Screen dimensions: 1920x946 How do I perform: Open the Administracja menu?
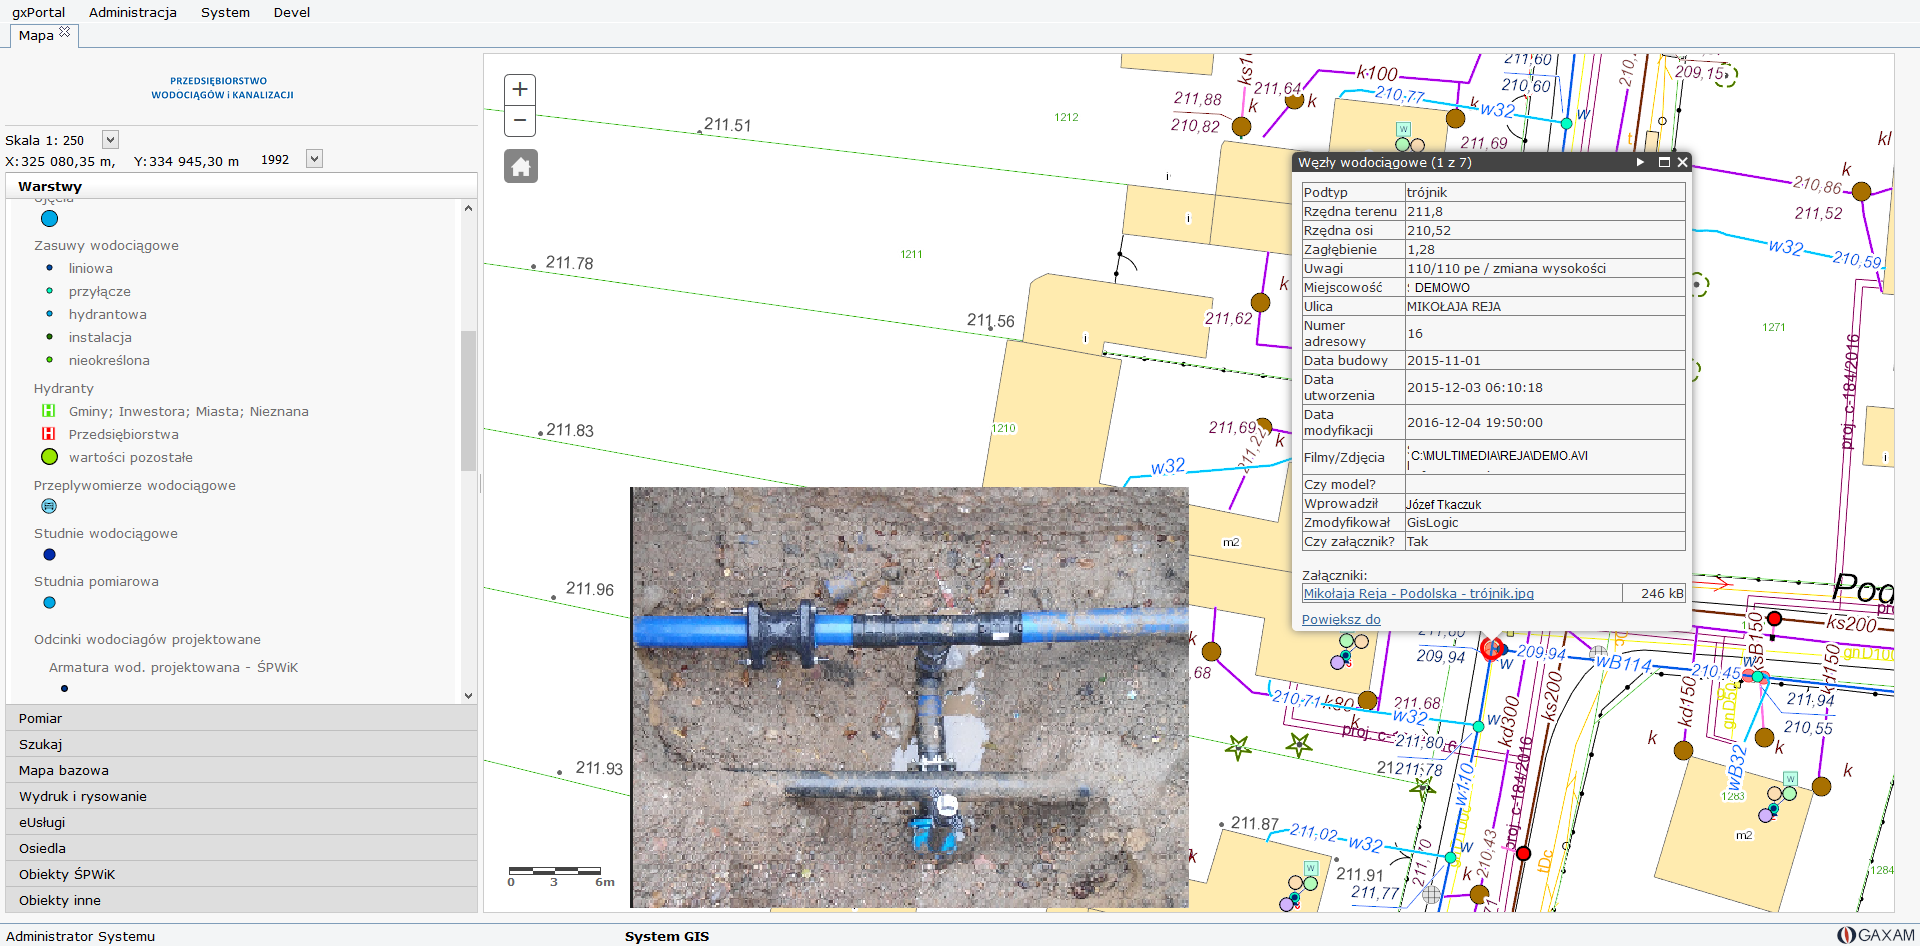coord(133,12)
